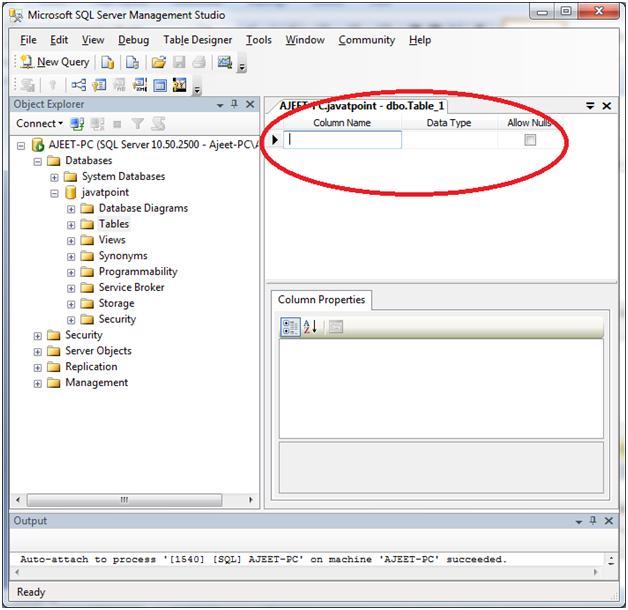Select the Replication tree item

pyautogui.click(x=91, y=366)
